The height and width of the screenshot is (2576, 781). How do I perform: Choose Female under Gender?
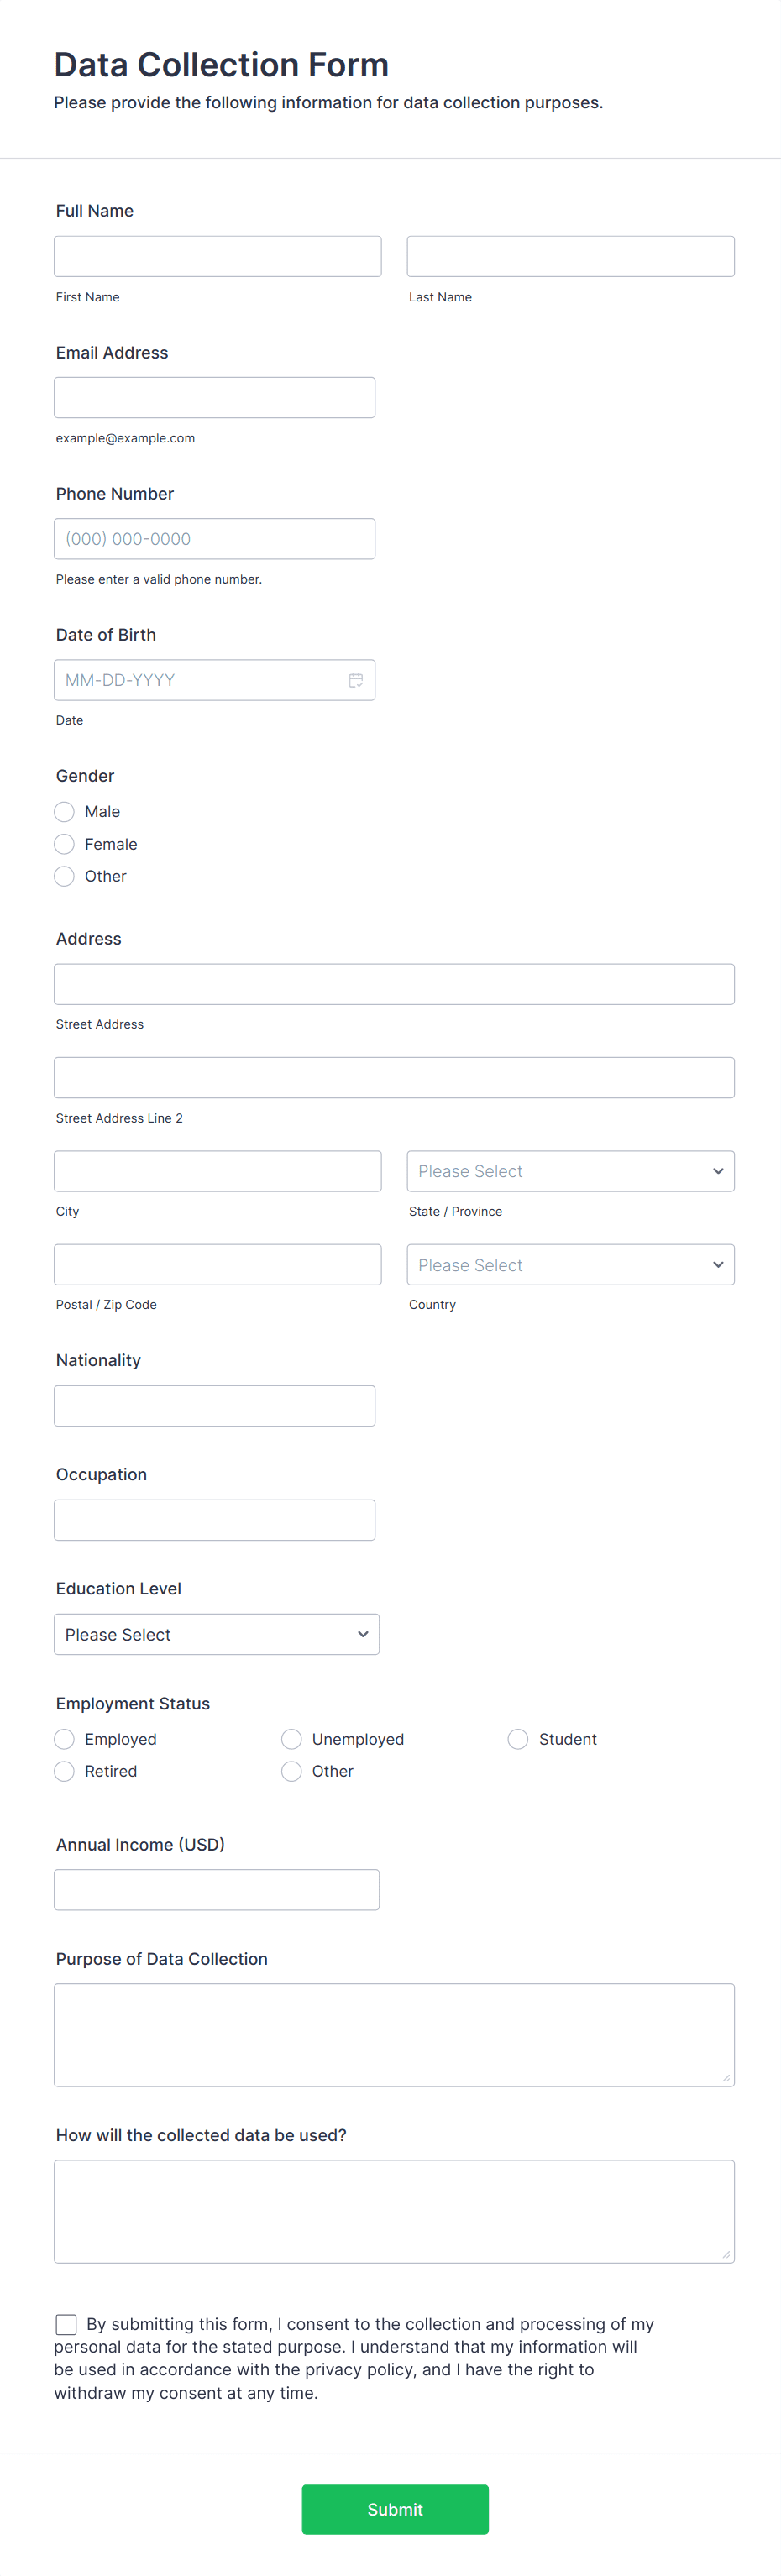pyautogui.click(x=64, y=843)
